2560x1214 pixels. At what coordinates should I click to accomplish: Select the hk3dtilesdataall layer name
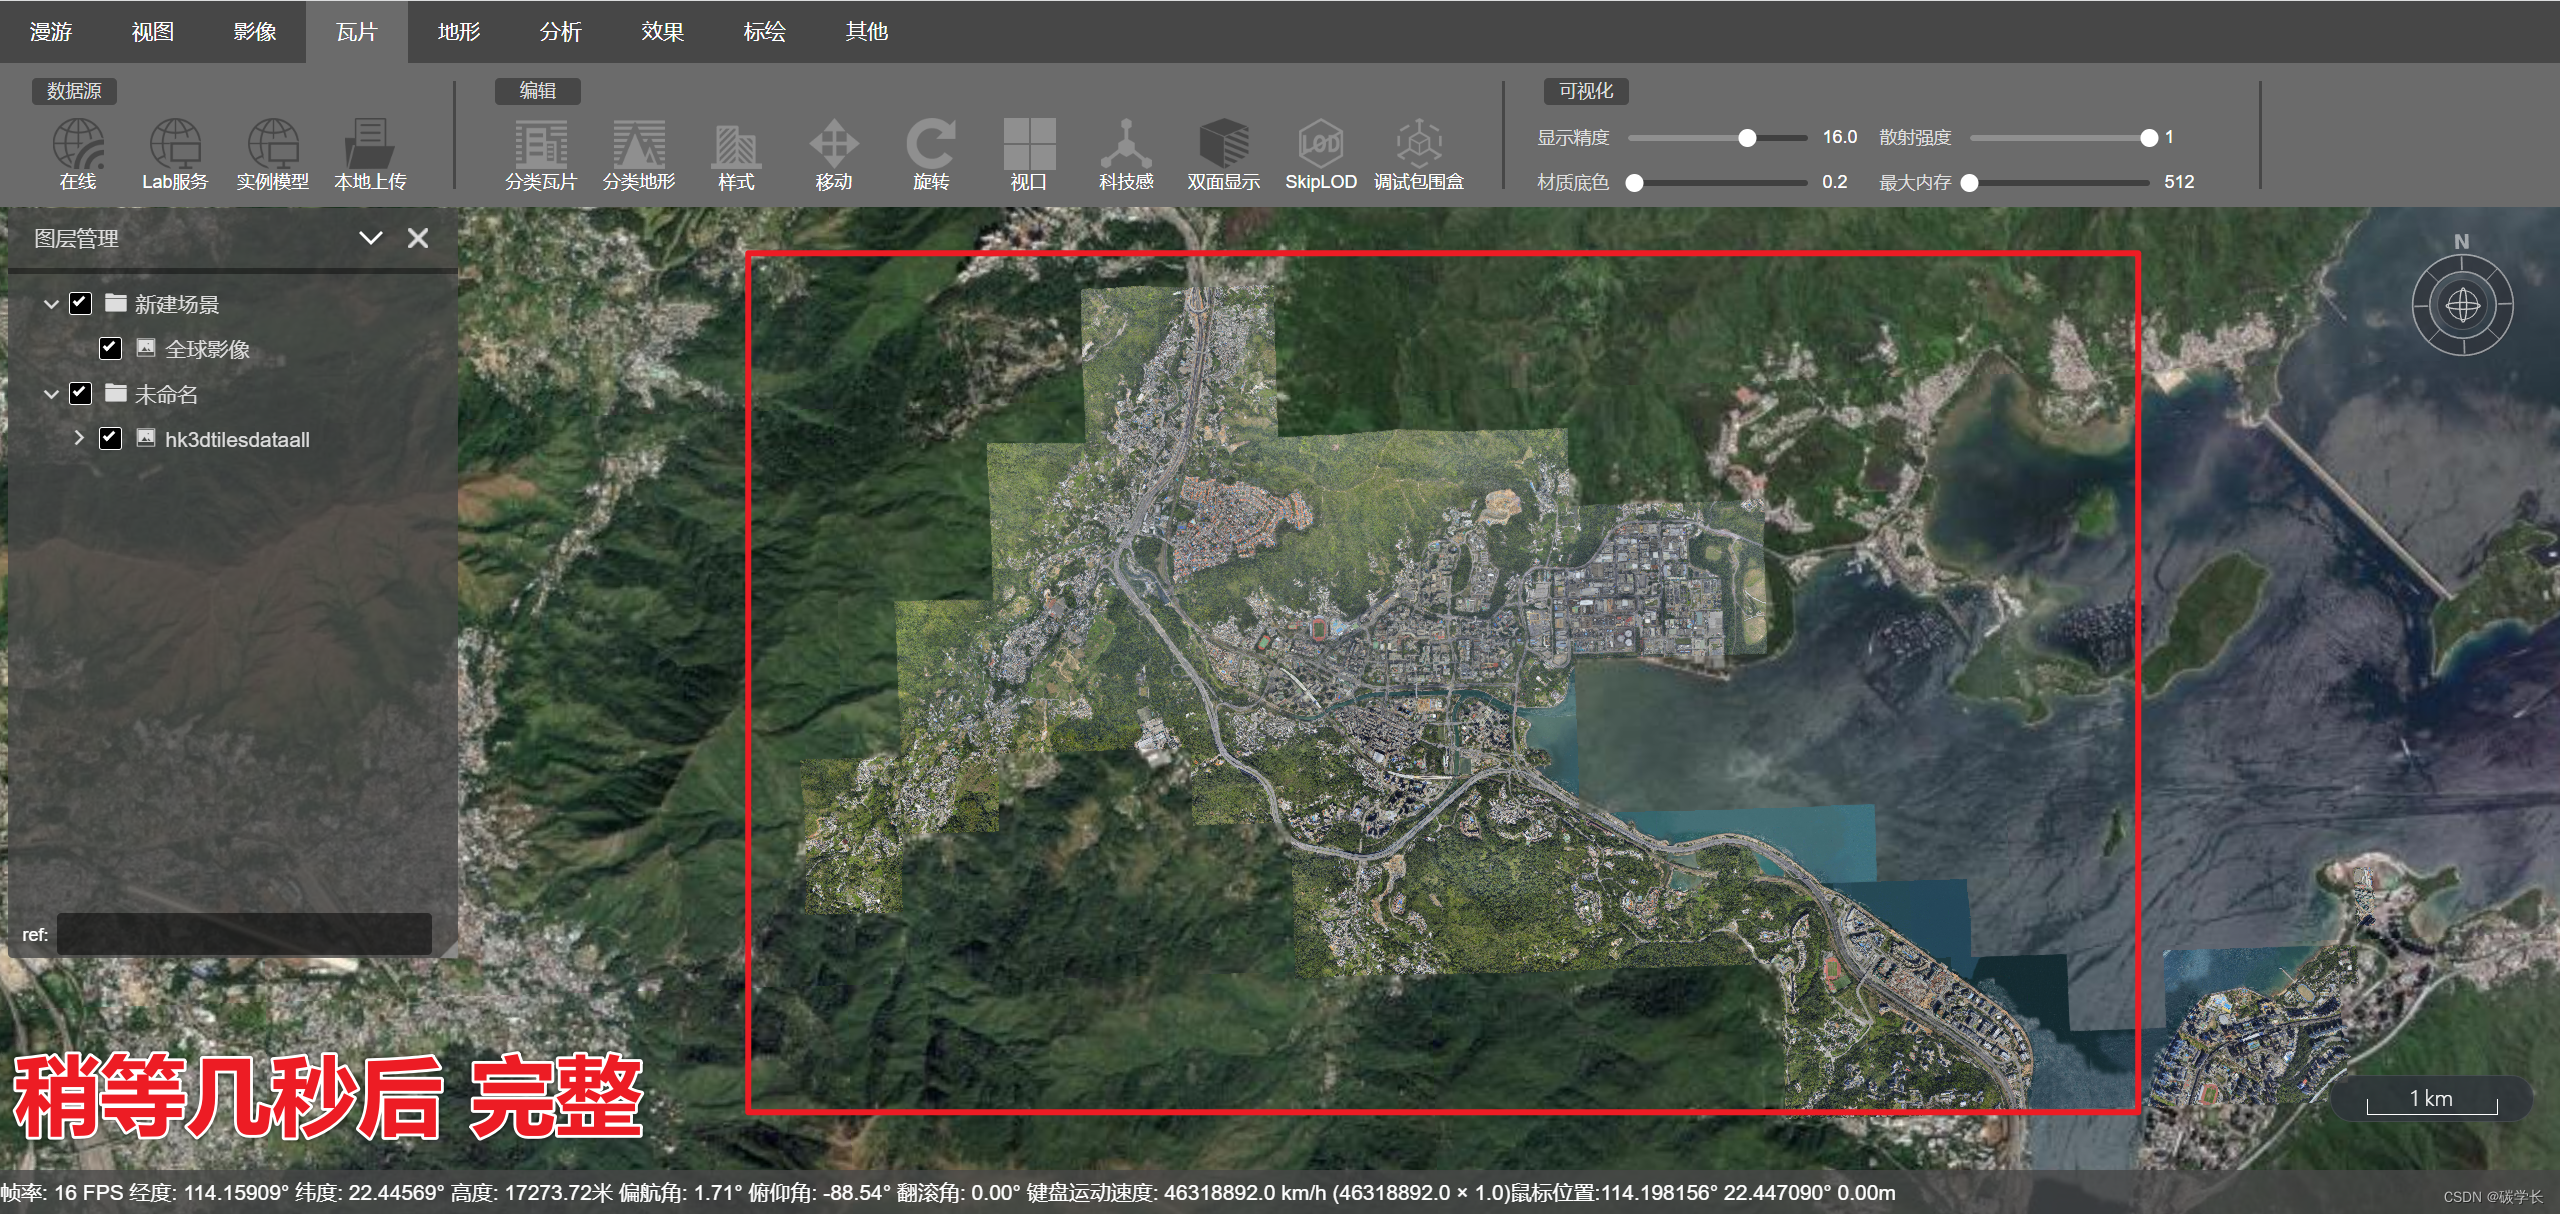pyautogui.click(x=237, y=439)
